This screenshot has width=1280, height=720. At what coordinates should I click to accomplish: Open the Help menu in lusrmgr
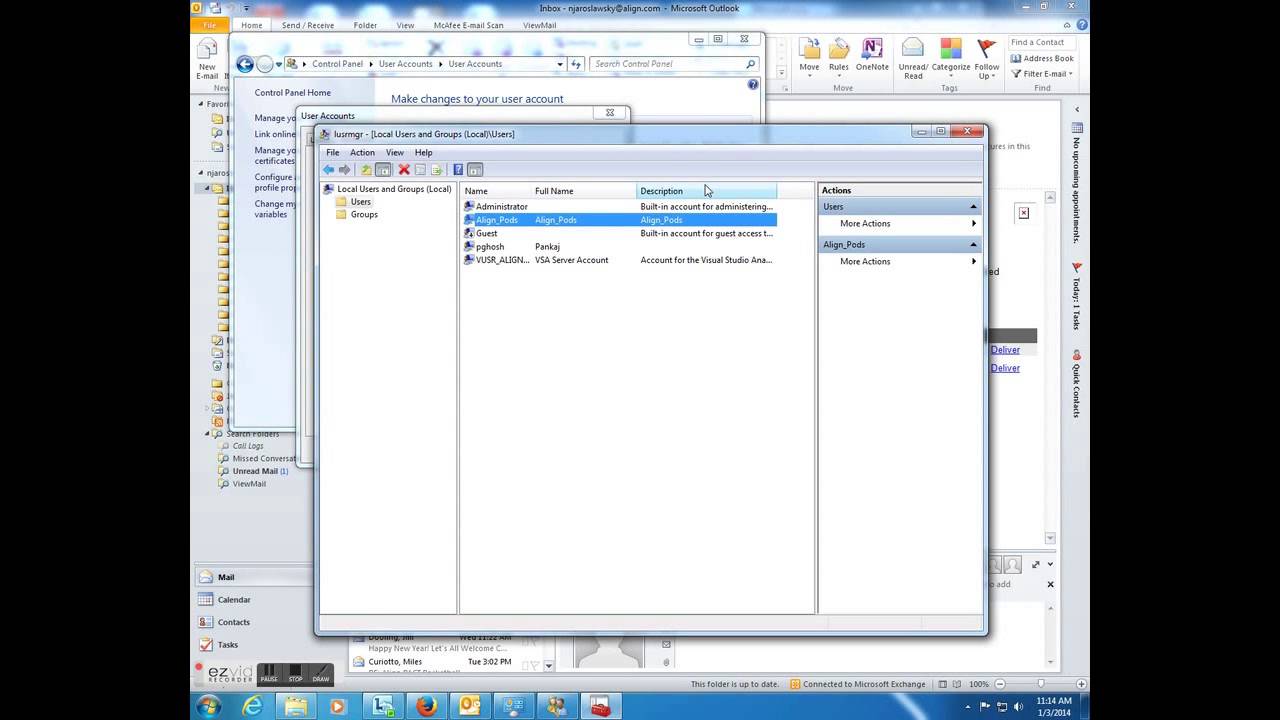tap(424, 153)
